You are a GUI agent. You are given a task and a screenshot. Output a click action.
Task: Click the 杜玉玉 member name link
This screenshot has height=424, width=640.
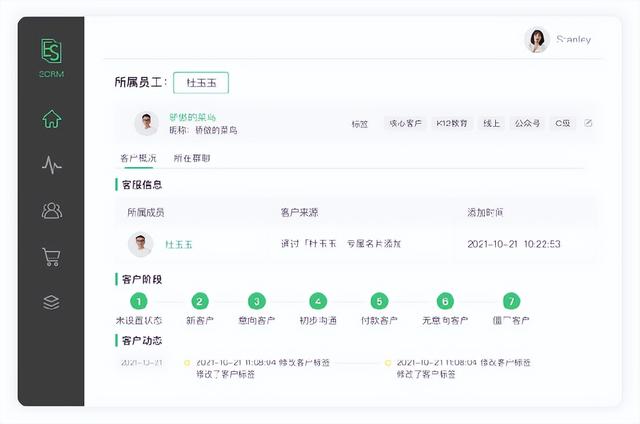(x=179, y=244)
